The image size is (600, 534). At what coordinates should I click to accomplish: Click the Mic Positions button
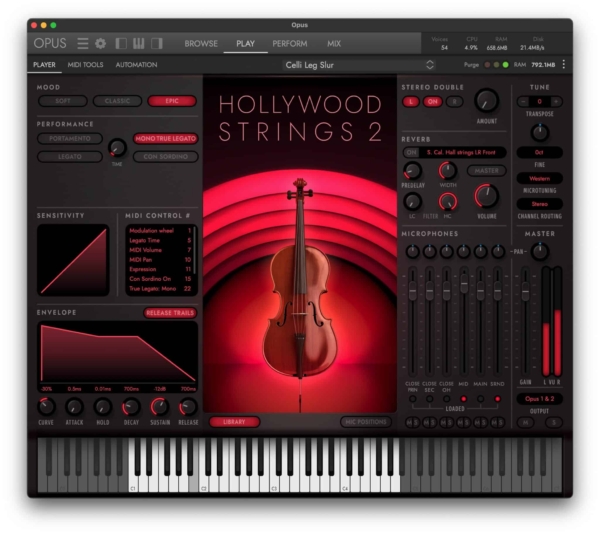366,422
